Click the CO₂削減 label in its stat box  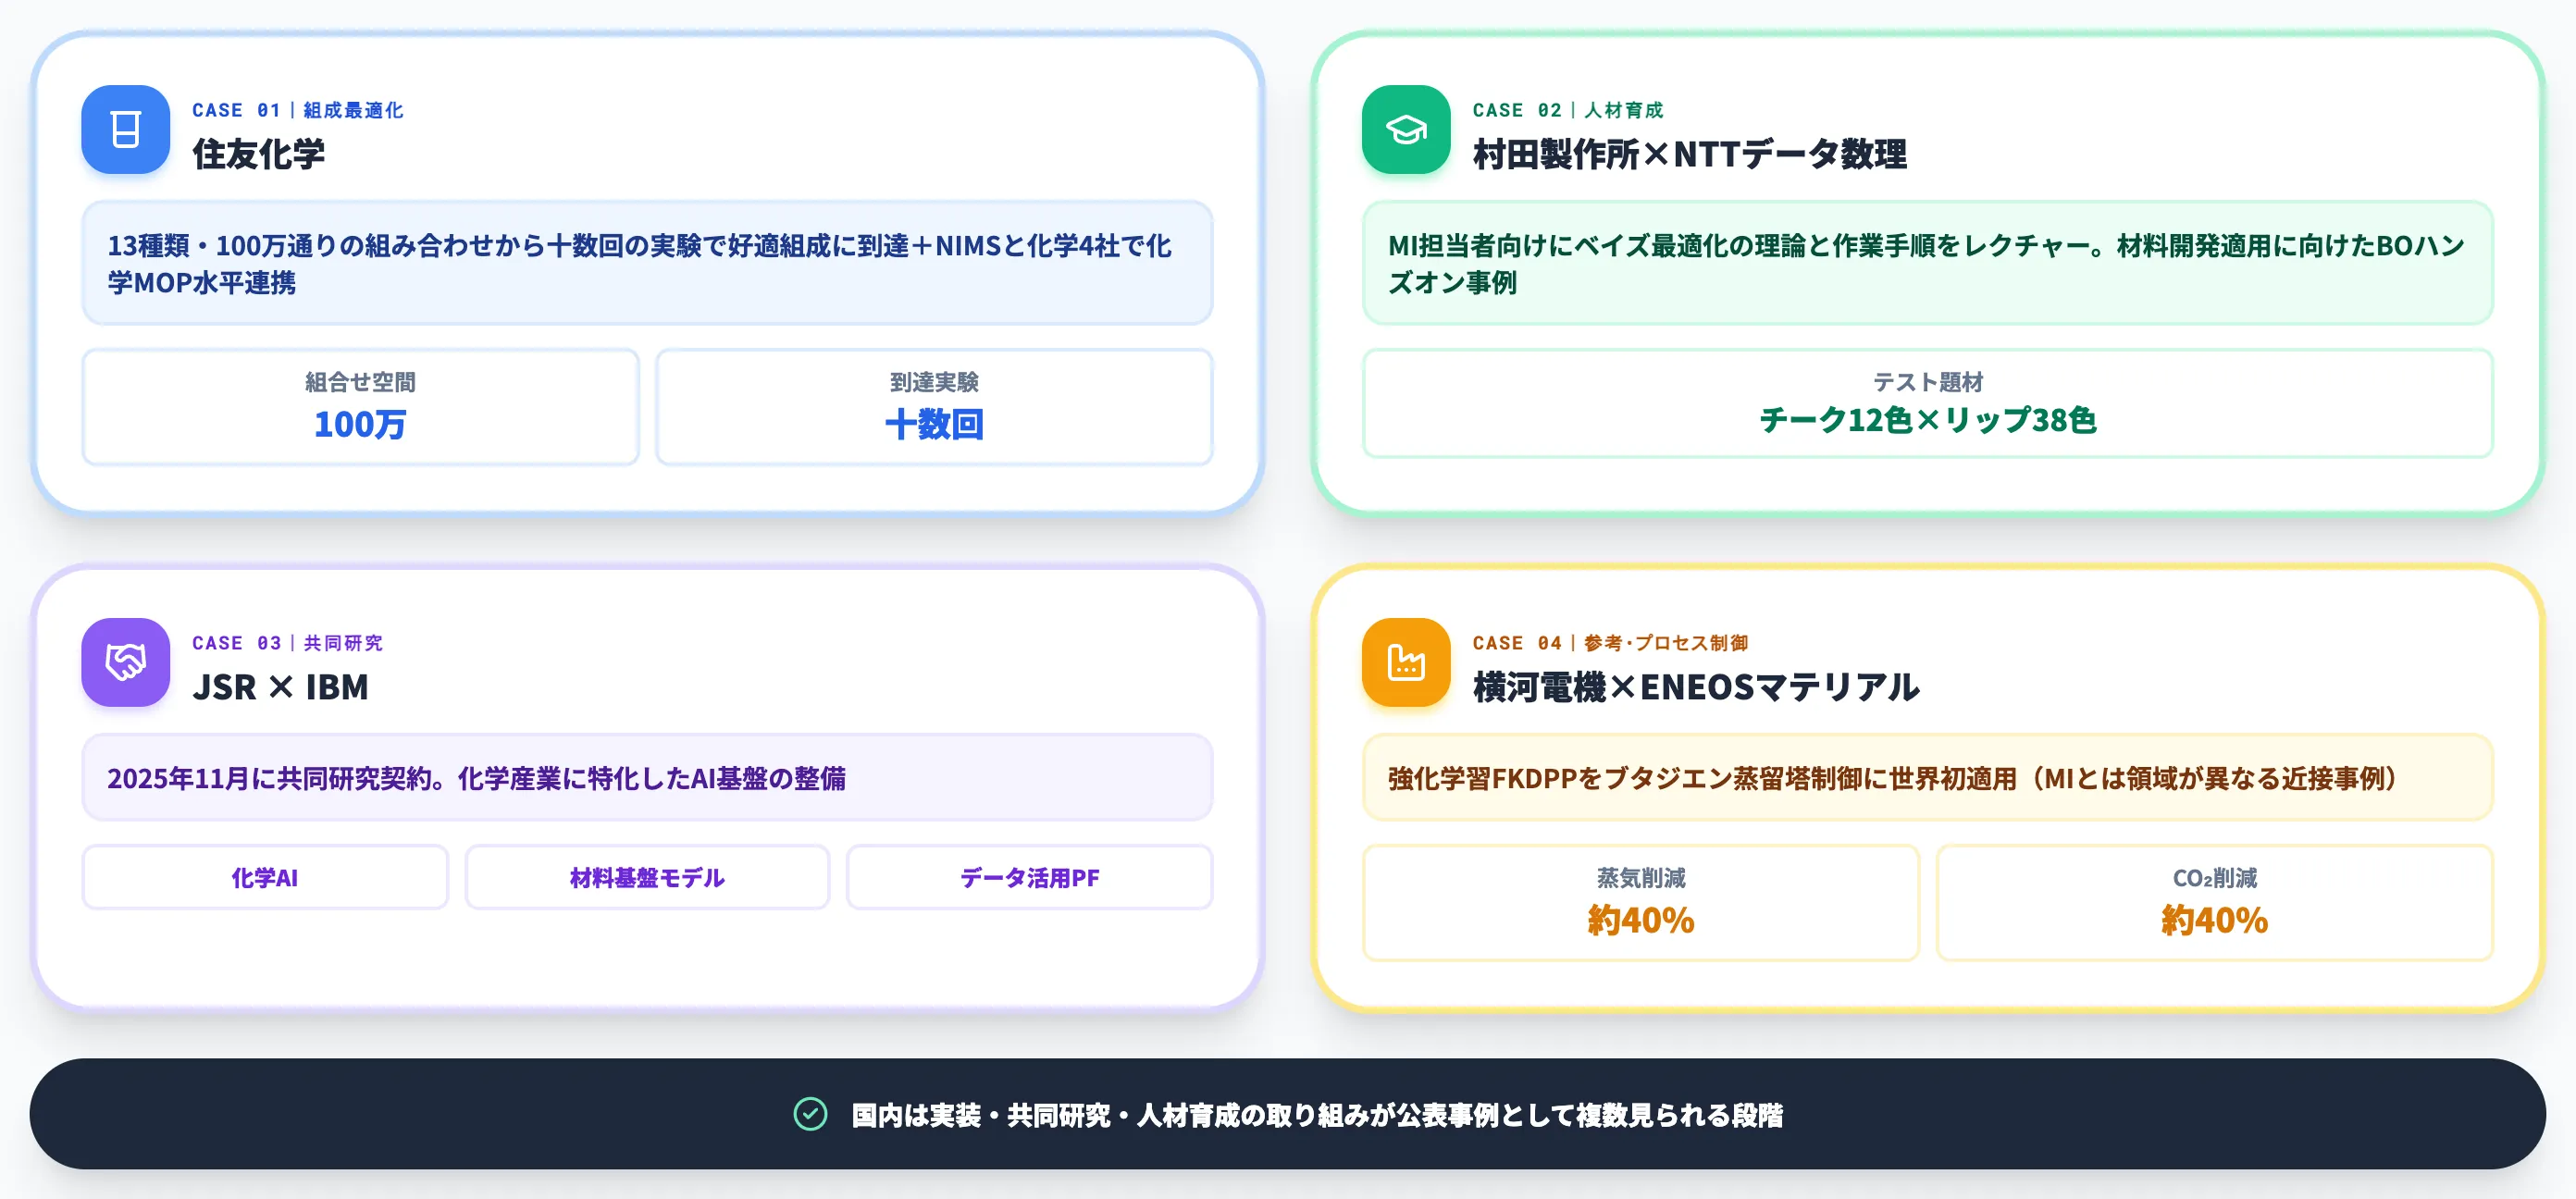pos(2214,878)
